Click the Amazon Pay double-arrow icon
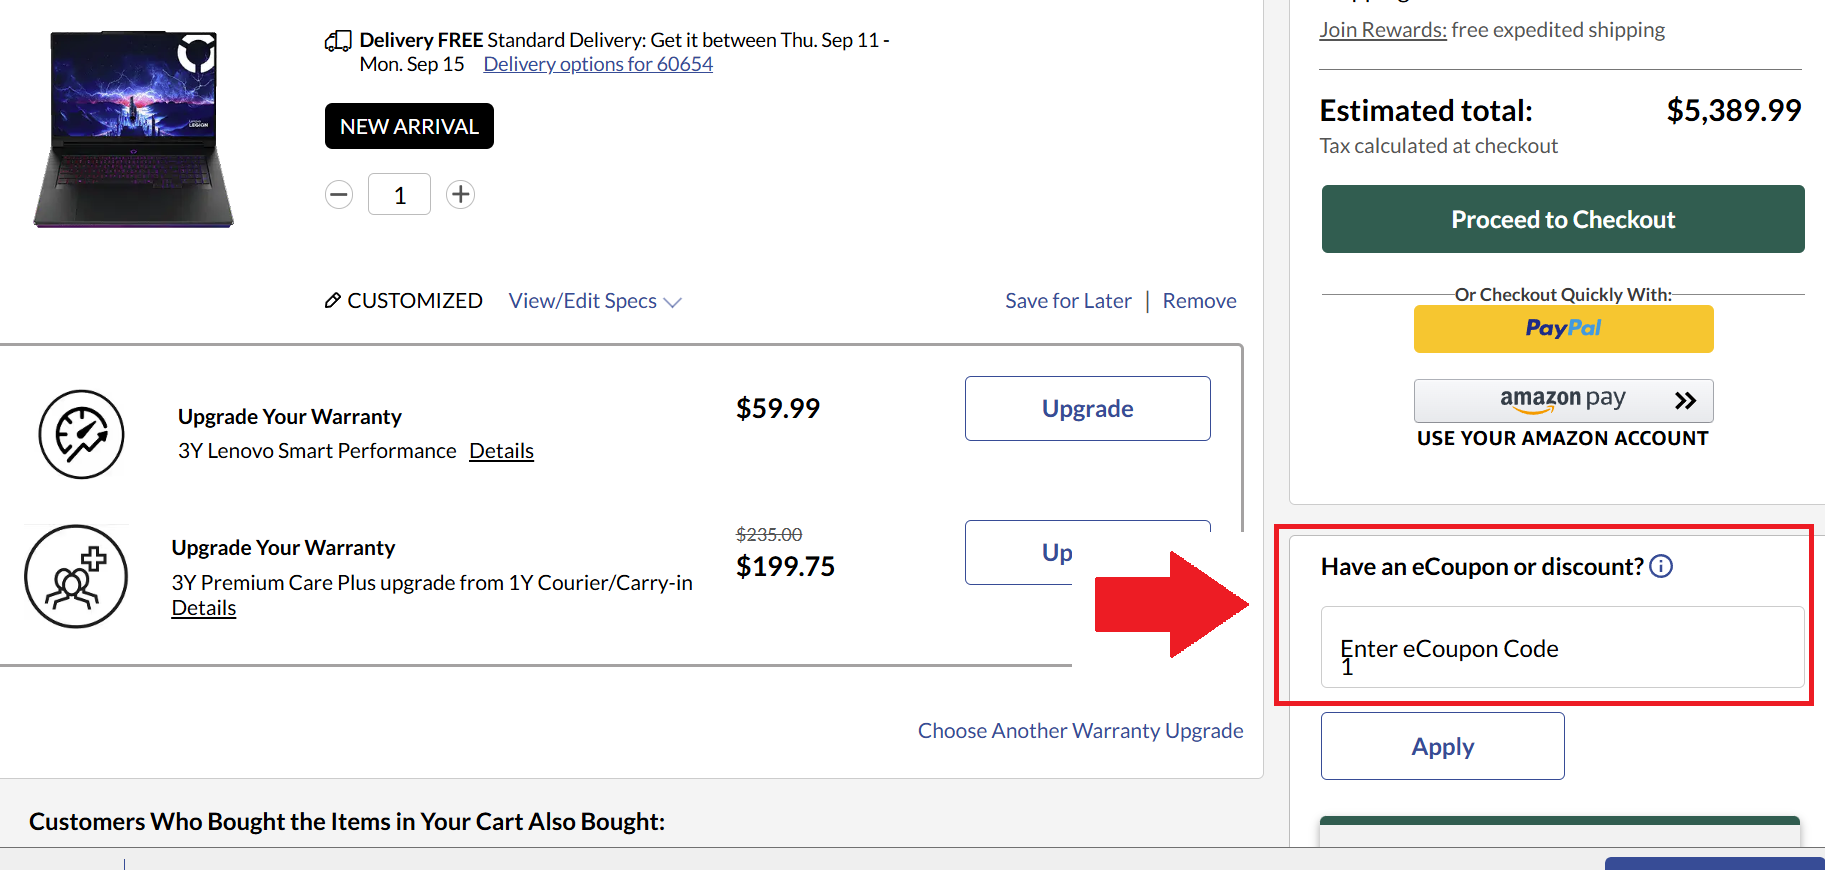1825x870 pixels. point(1685,400)
